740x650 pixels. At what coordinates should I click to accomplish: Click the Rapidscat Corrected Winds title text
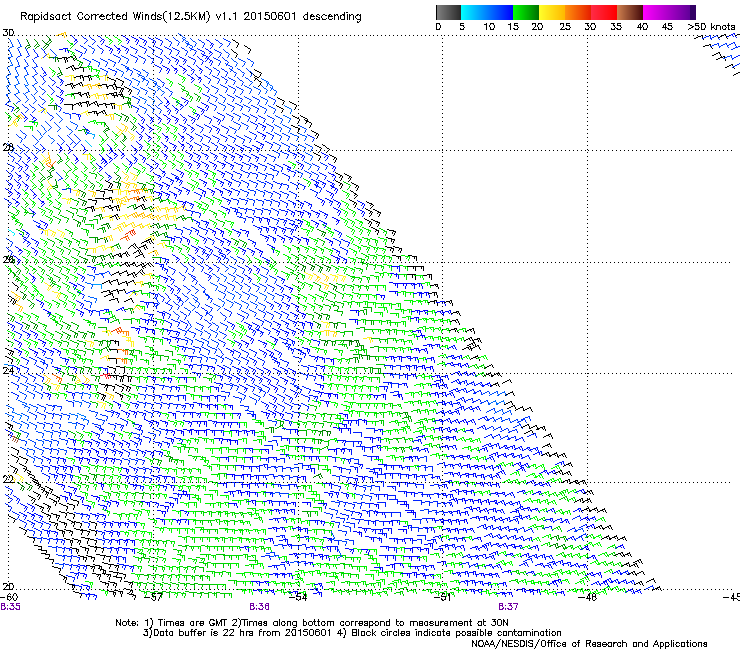191,17
